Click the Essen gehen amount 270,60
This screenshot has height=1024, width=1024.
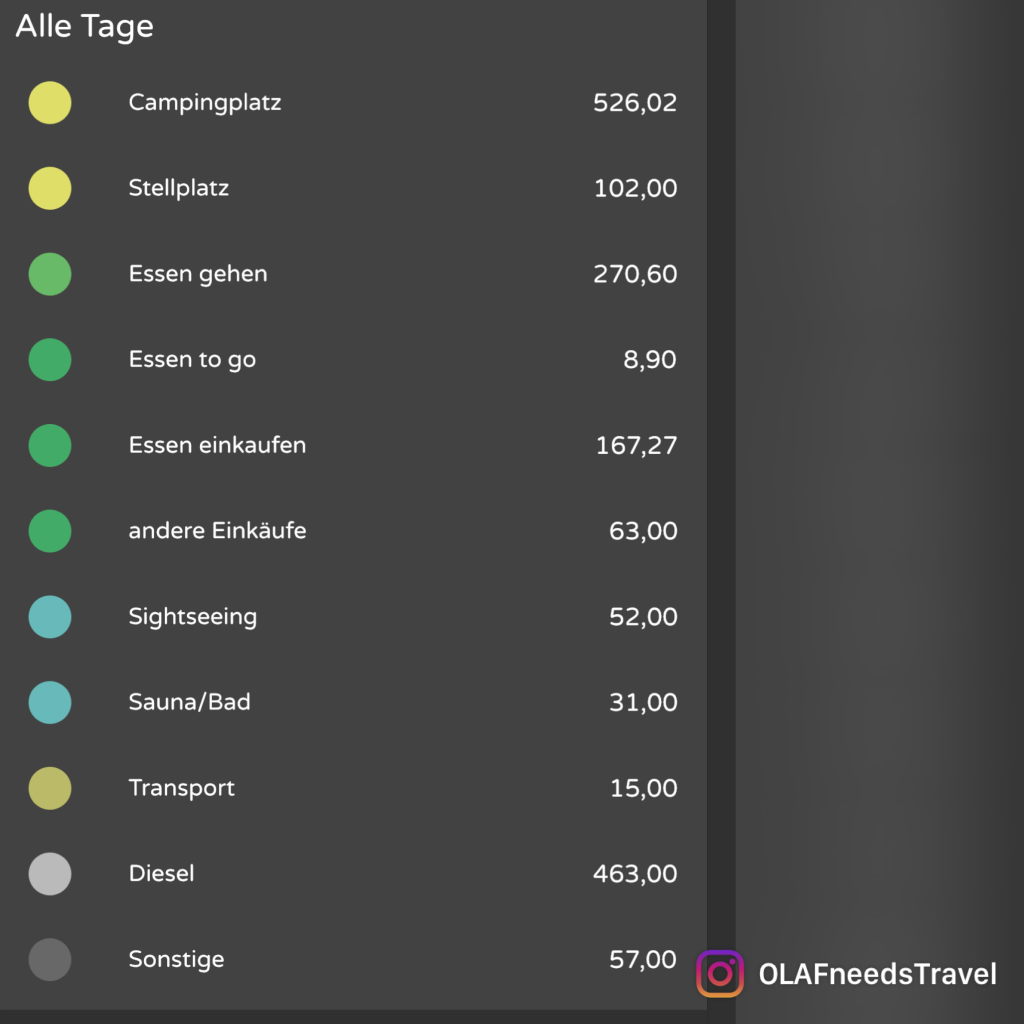(635, 274)
